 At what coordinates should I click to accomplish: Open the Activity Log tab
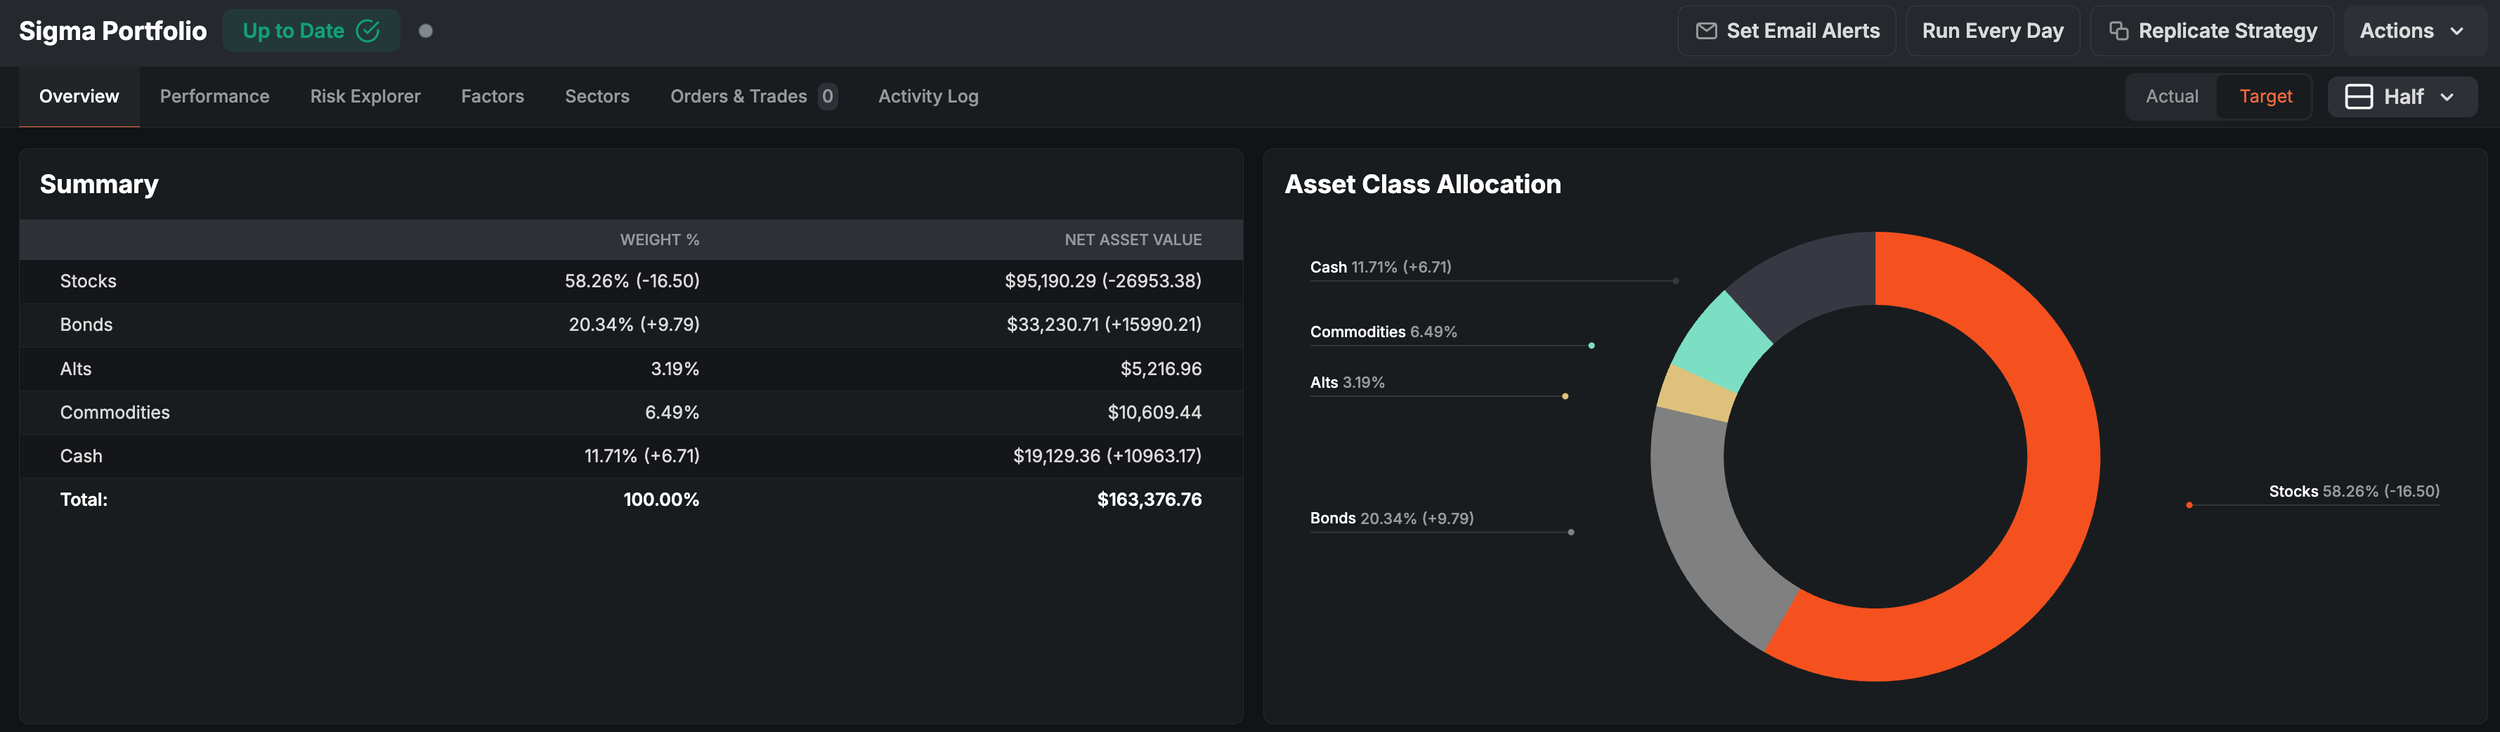(928, 96)
